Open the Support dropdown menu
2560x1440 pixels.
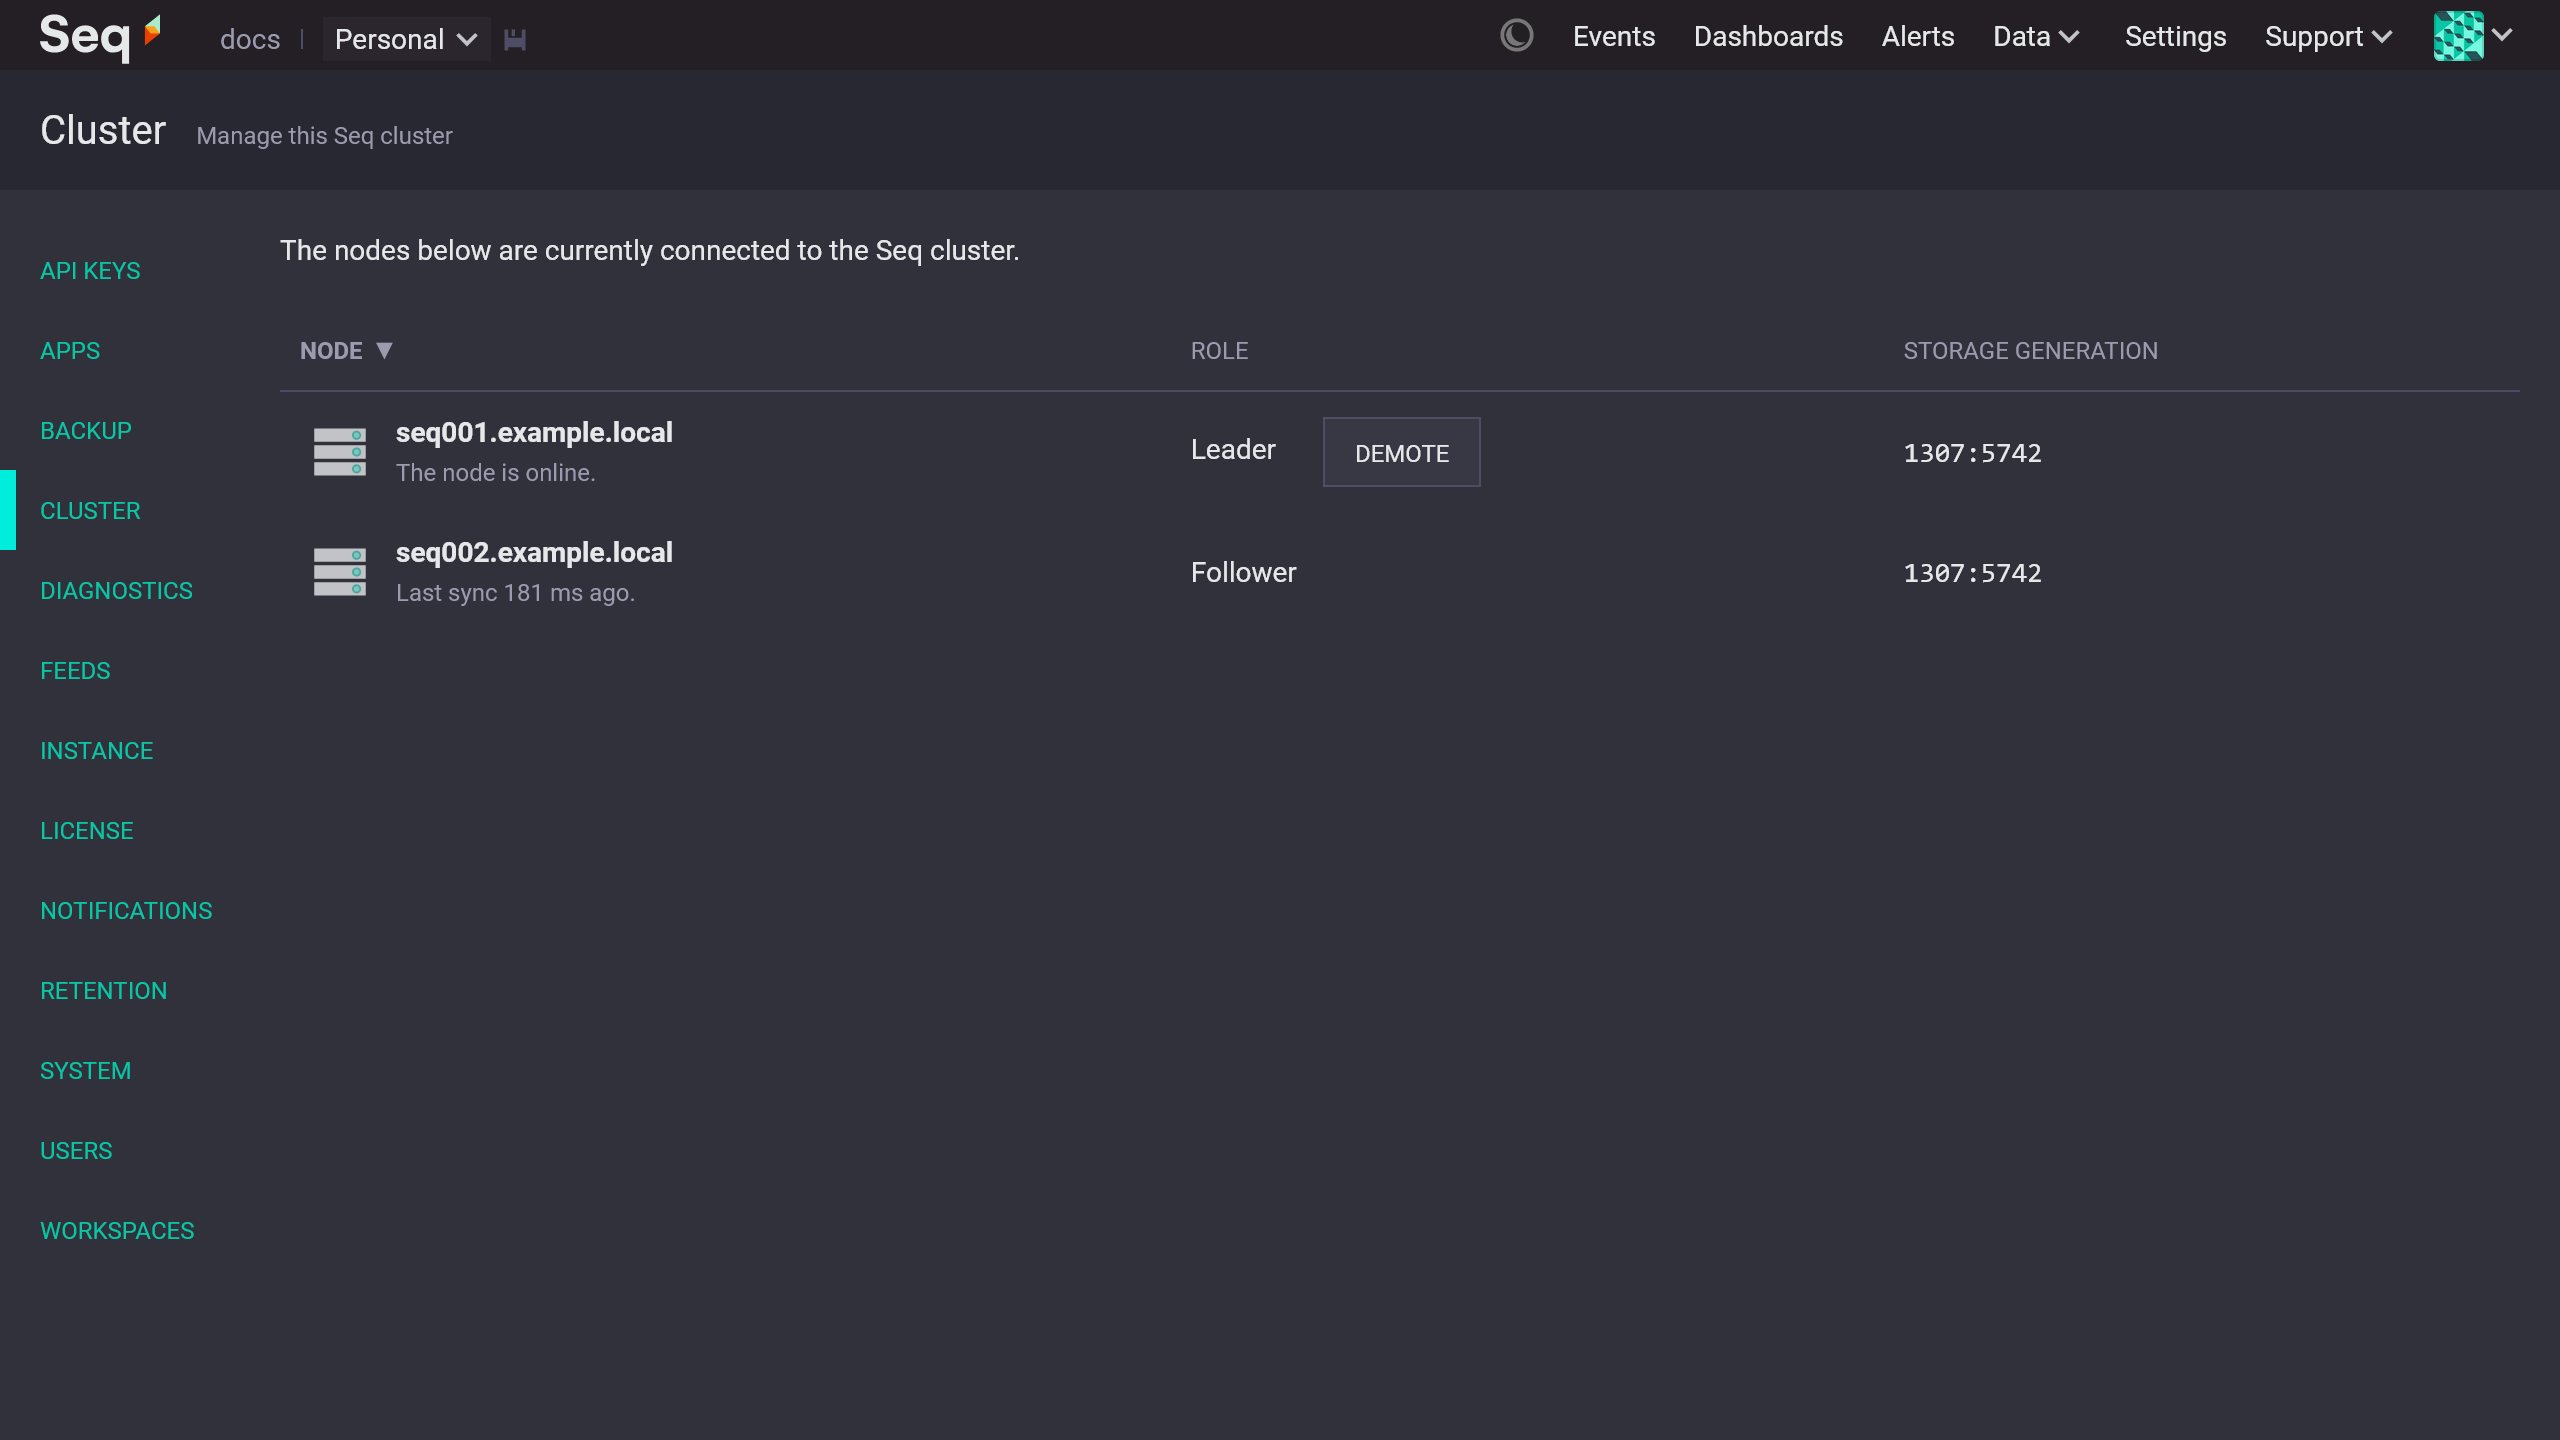point(2329,37)
